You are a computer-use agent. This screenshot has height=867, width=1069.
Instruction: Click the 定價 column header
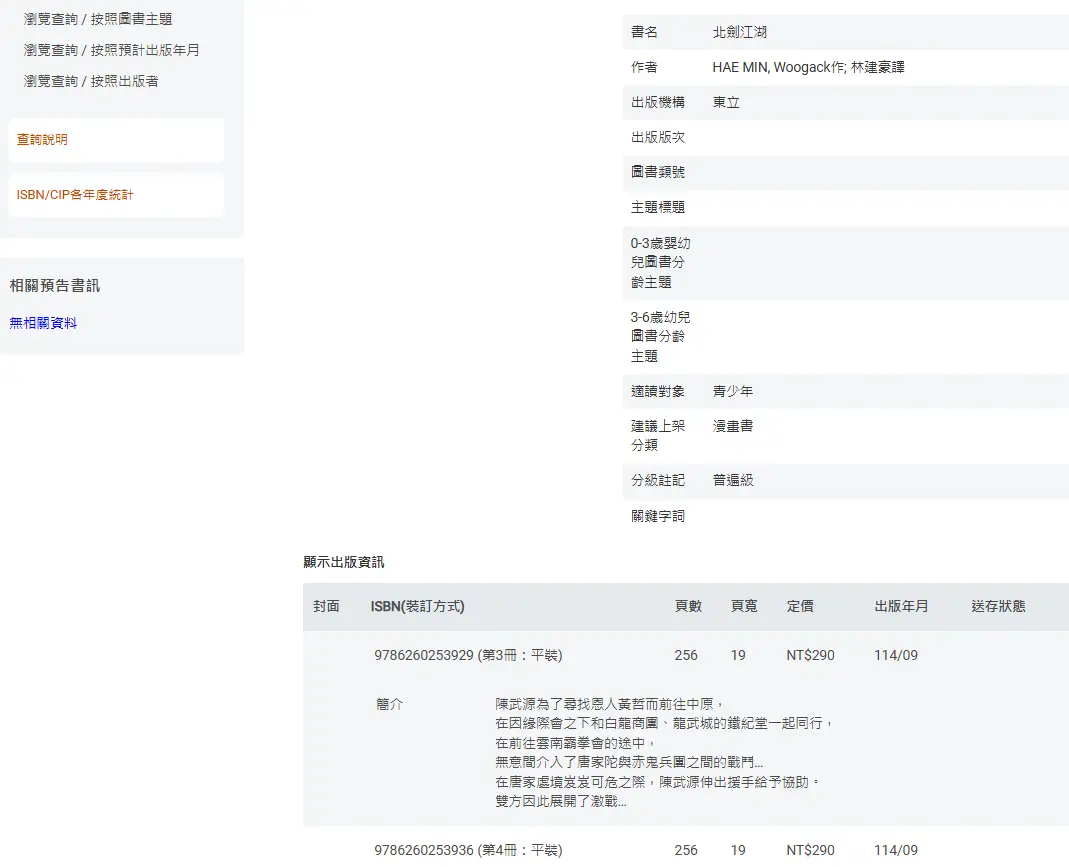coord(800,606)
